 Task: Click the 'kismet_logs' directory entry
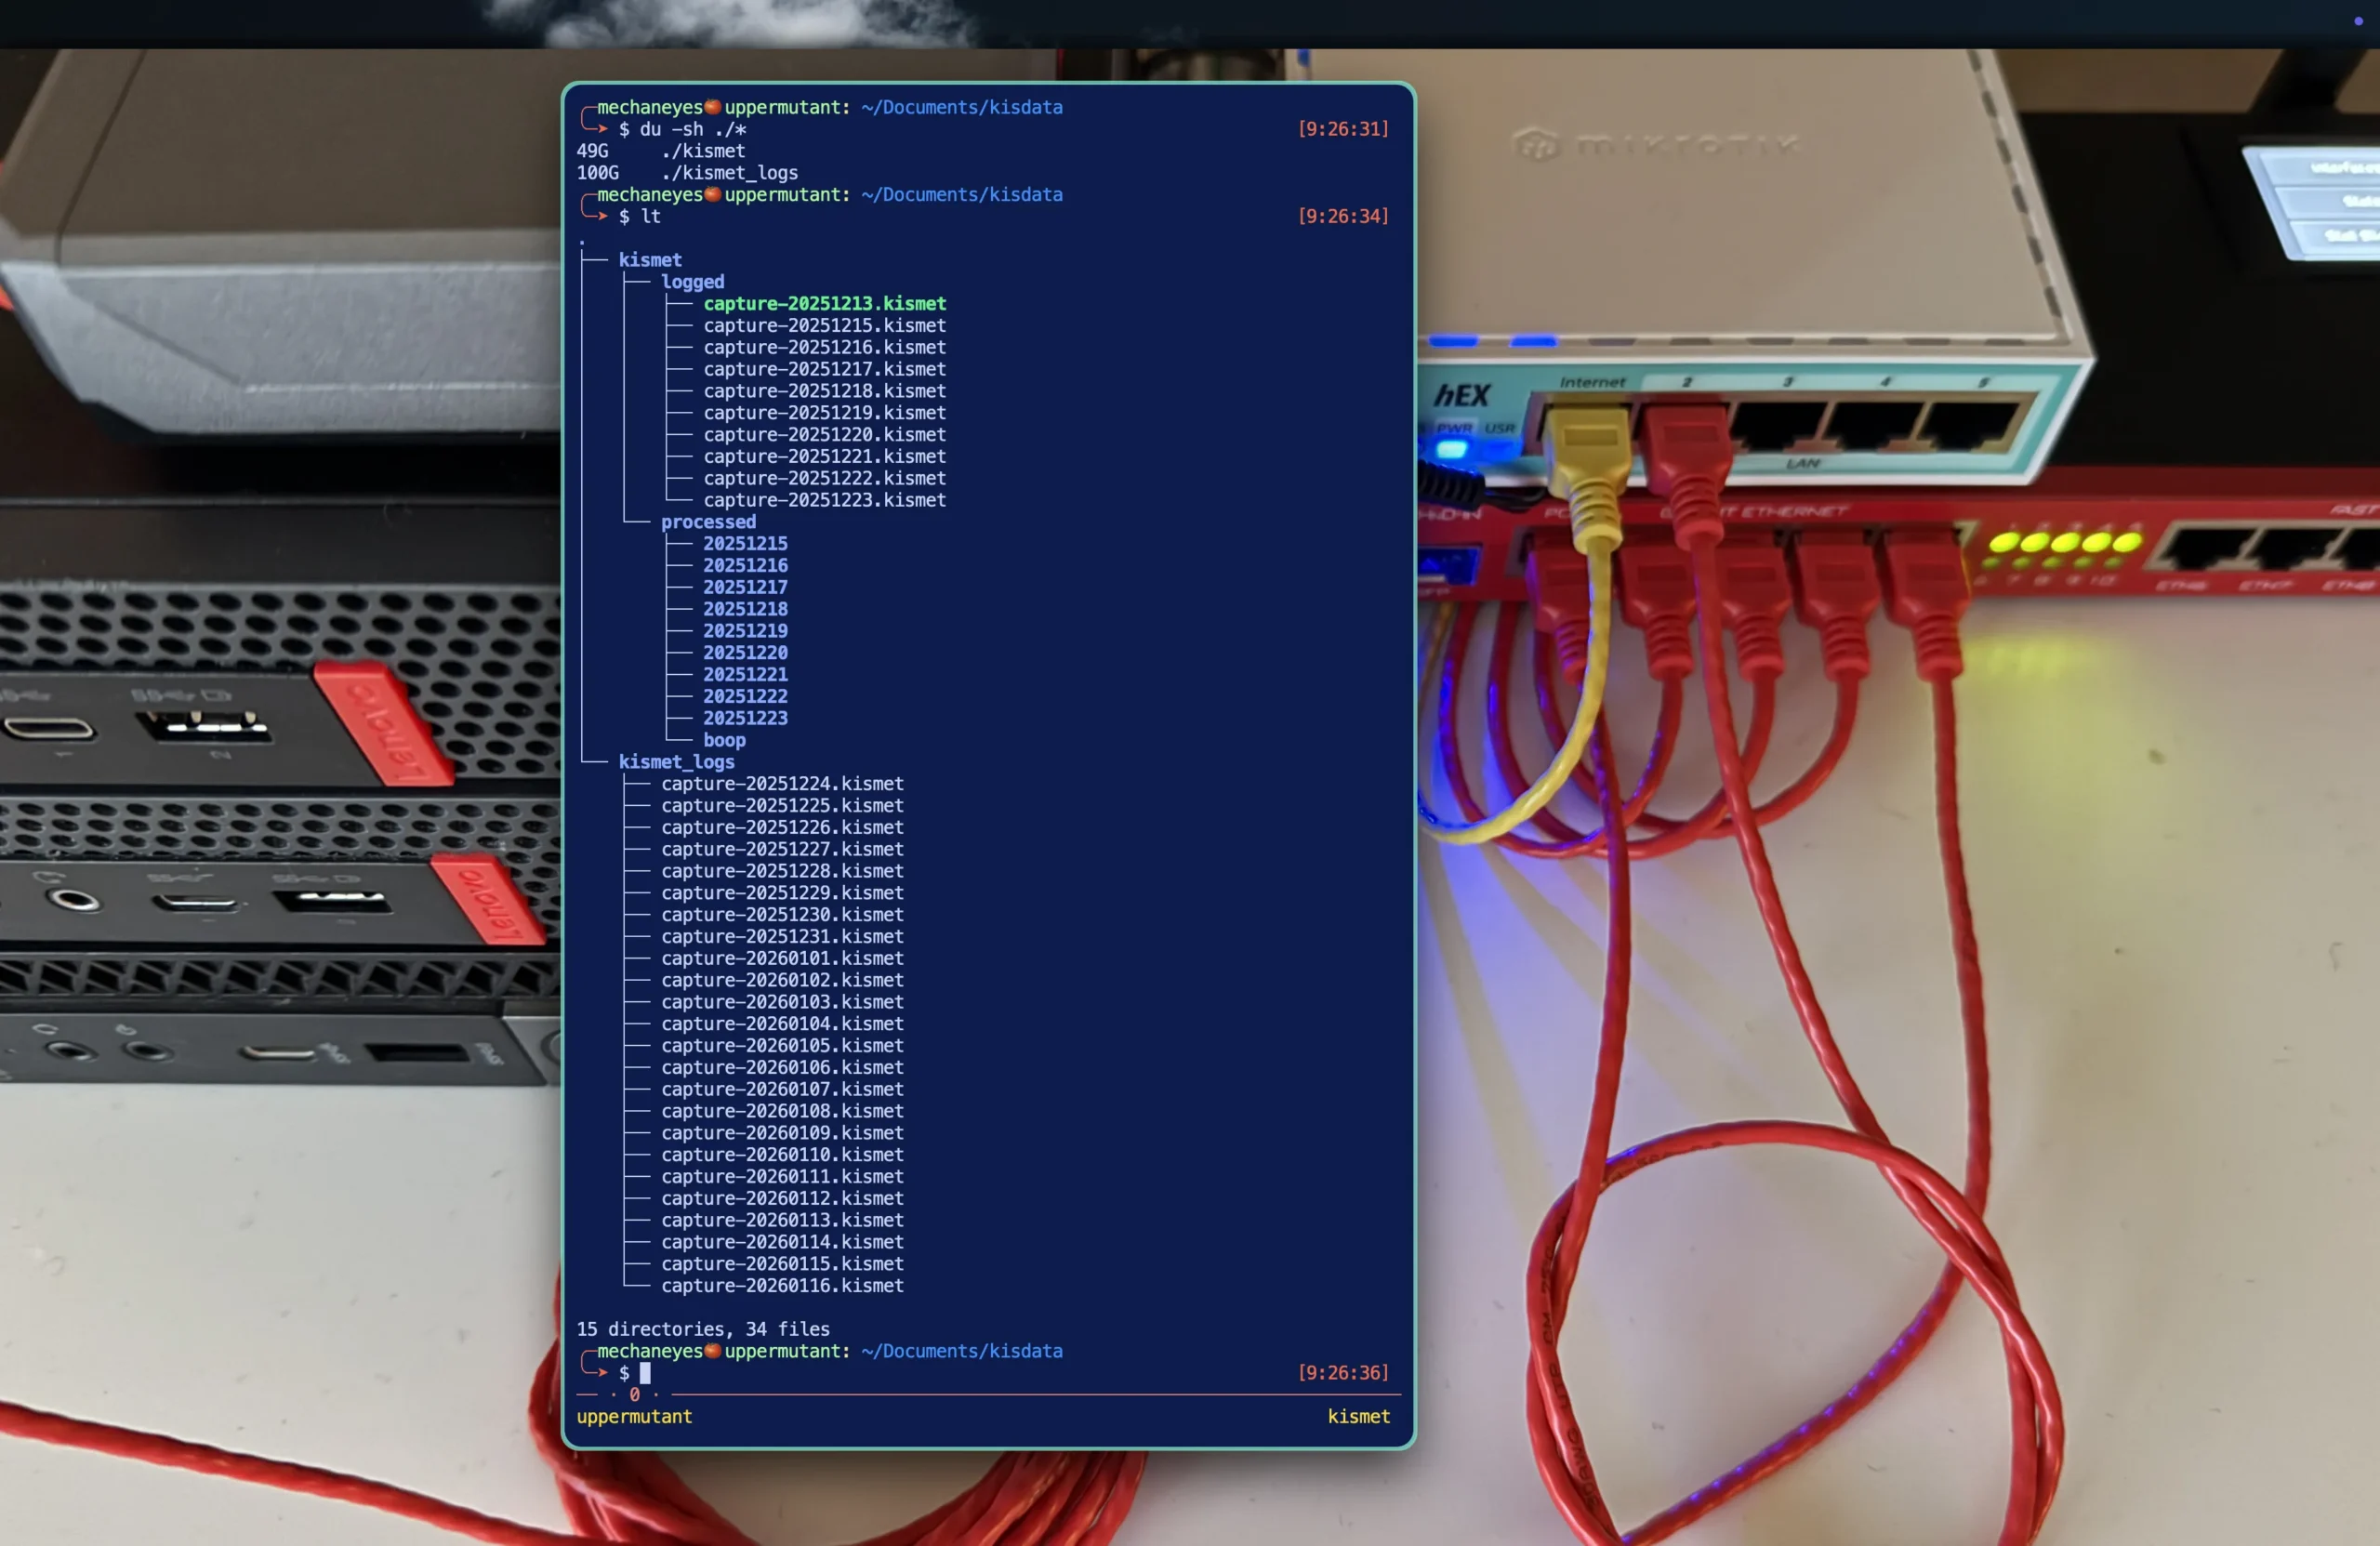click(676, 761)
